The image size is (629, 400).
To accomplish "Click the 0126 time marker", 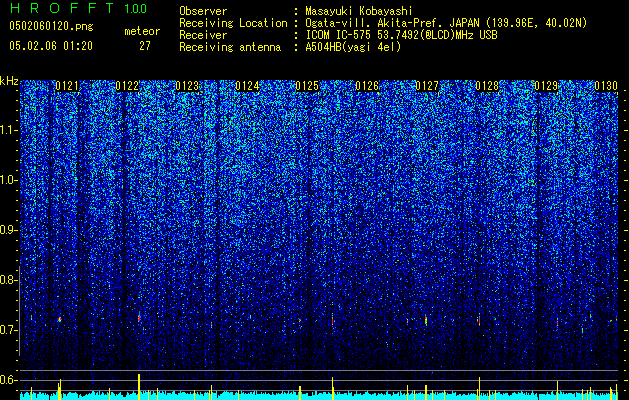I will [x=367, y=86].
